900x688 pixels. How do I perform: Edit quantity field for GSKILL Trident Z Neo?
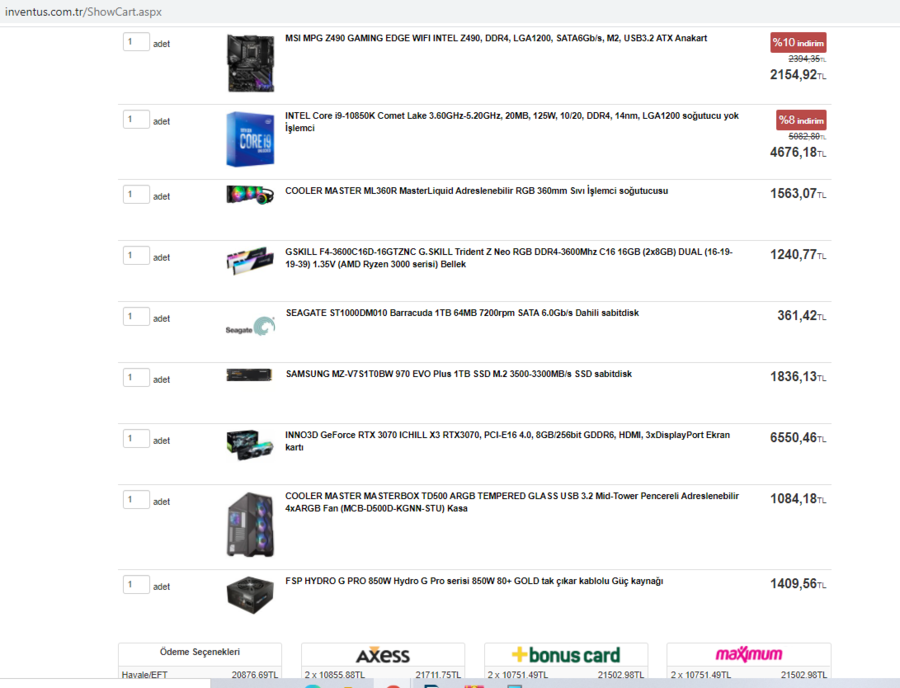pyautogui.click(x=136, y=255)
